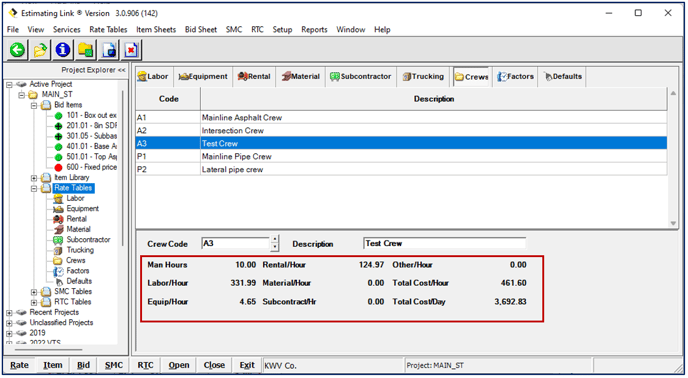Select 201.01 - 8in SDF bid item
The width and height of the screenshot is (688, 378).
coord(91,126)
